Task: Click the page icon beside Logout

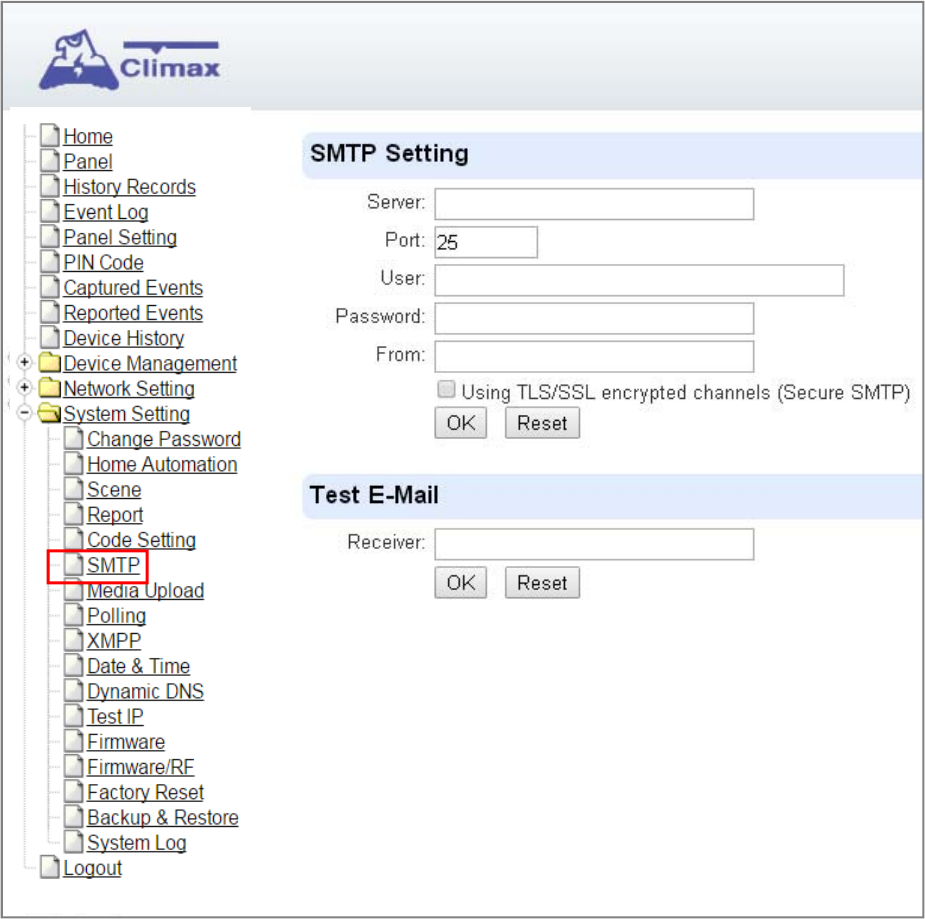Action: point(50,868)
